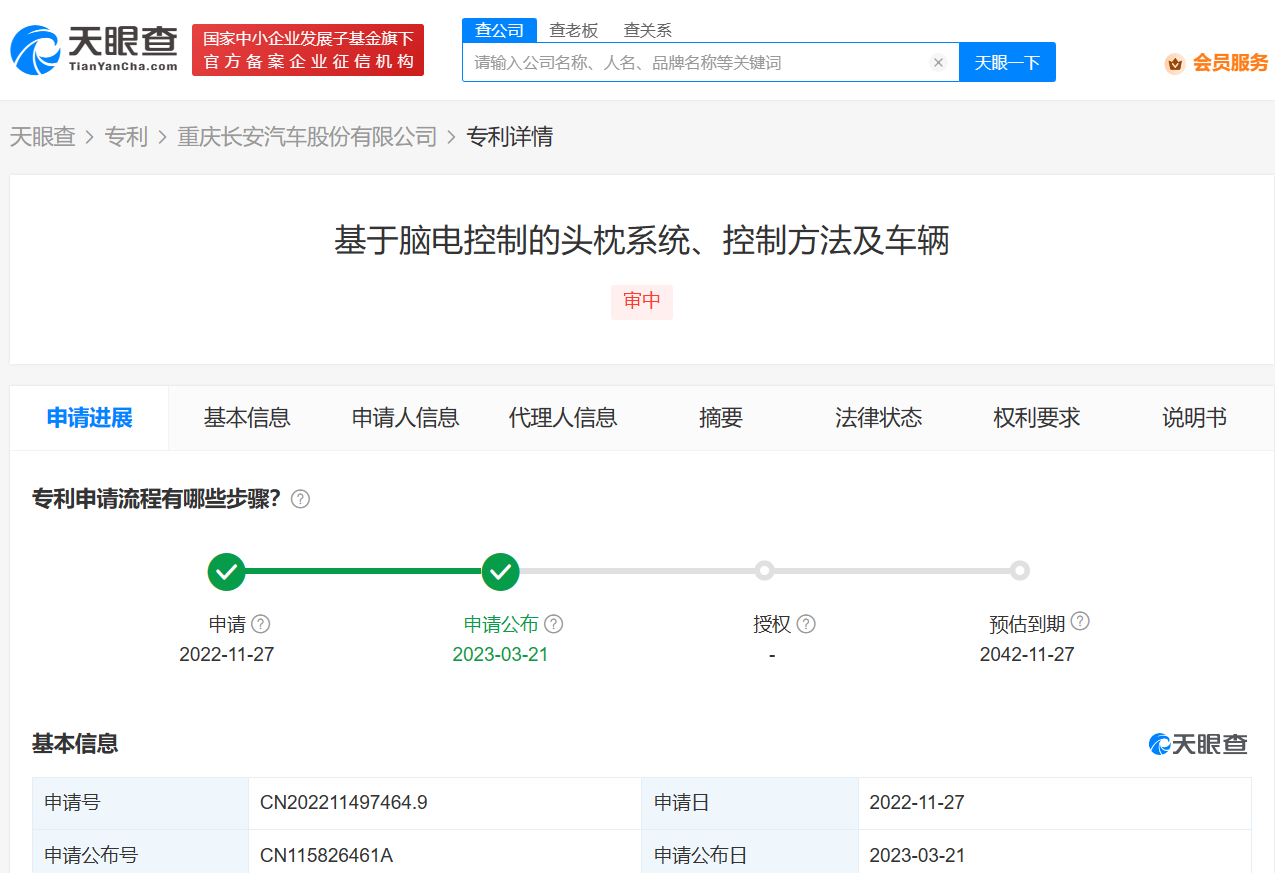This screenshot has width=1275, height=873.
Task: Open the 说明书 tab
Action: (x=1194, y=418)
